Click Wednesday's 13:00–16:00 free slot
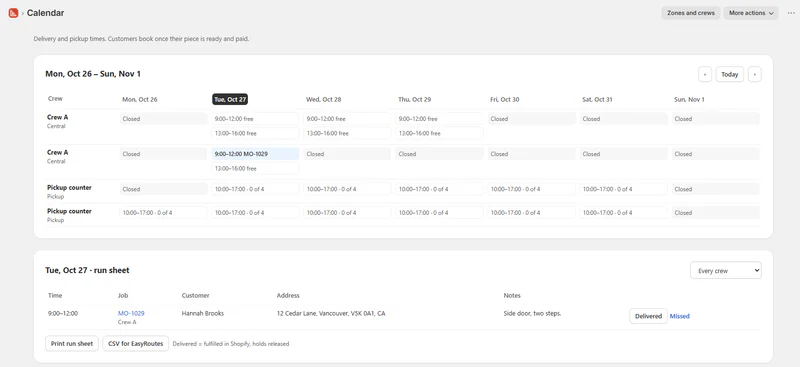The height and width of the screenshot is (367, 800). (347, 133)
